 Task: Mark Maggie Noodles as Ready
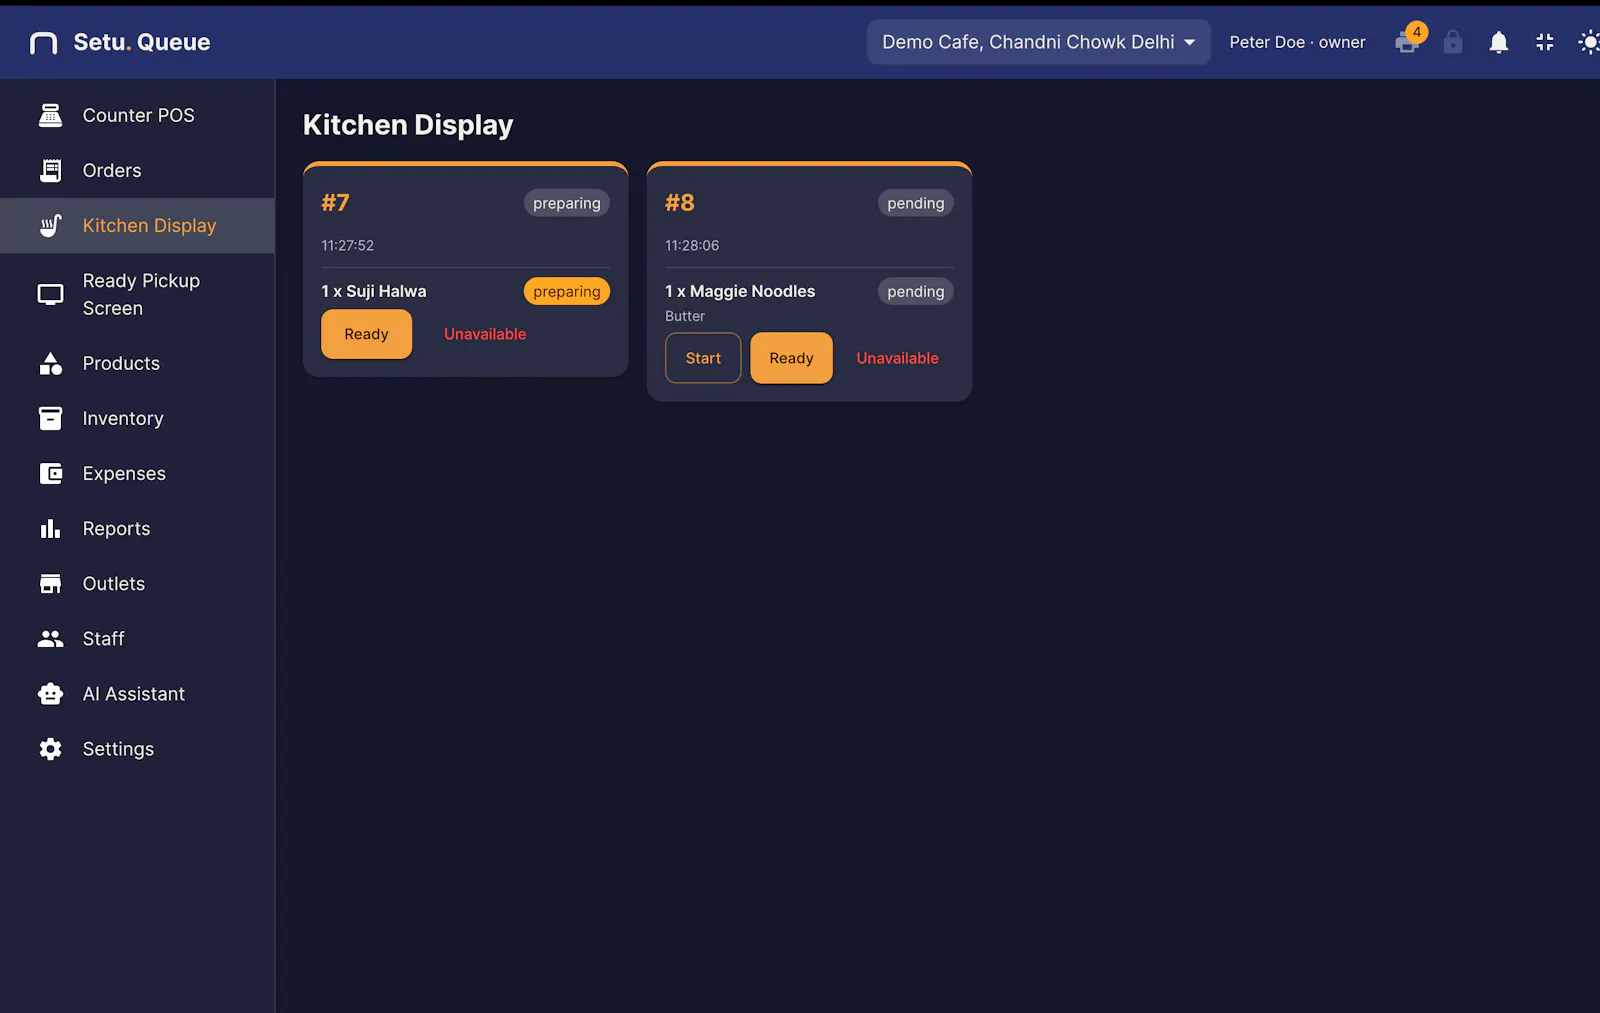791,358
